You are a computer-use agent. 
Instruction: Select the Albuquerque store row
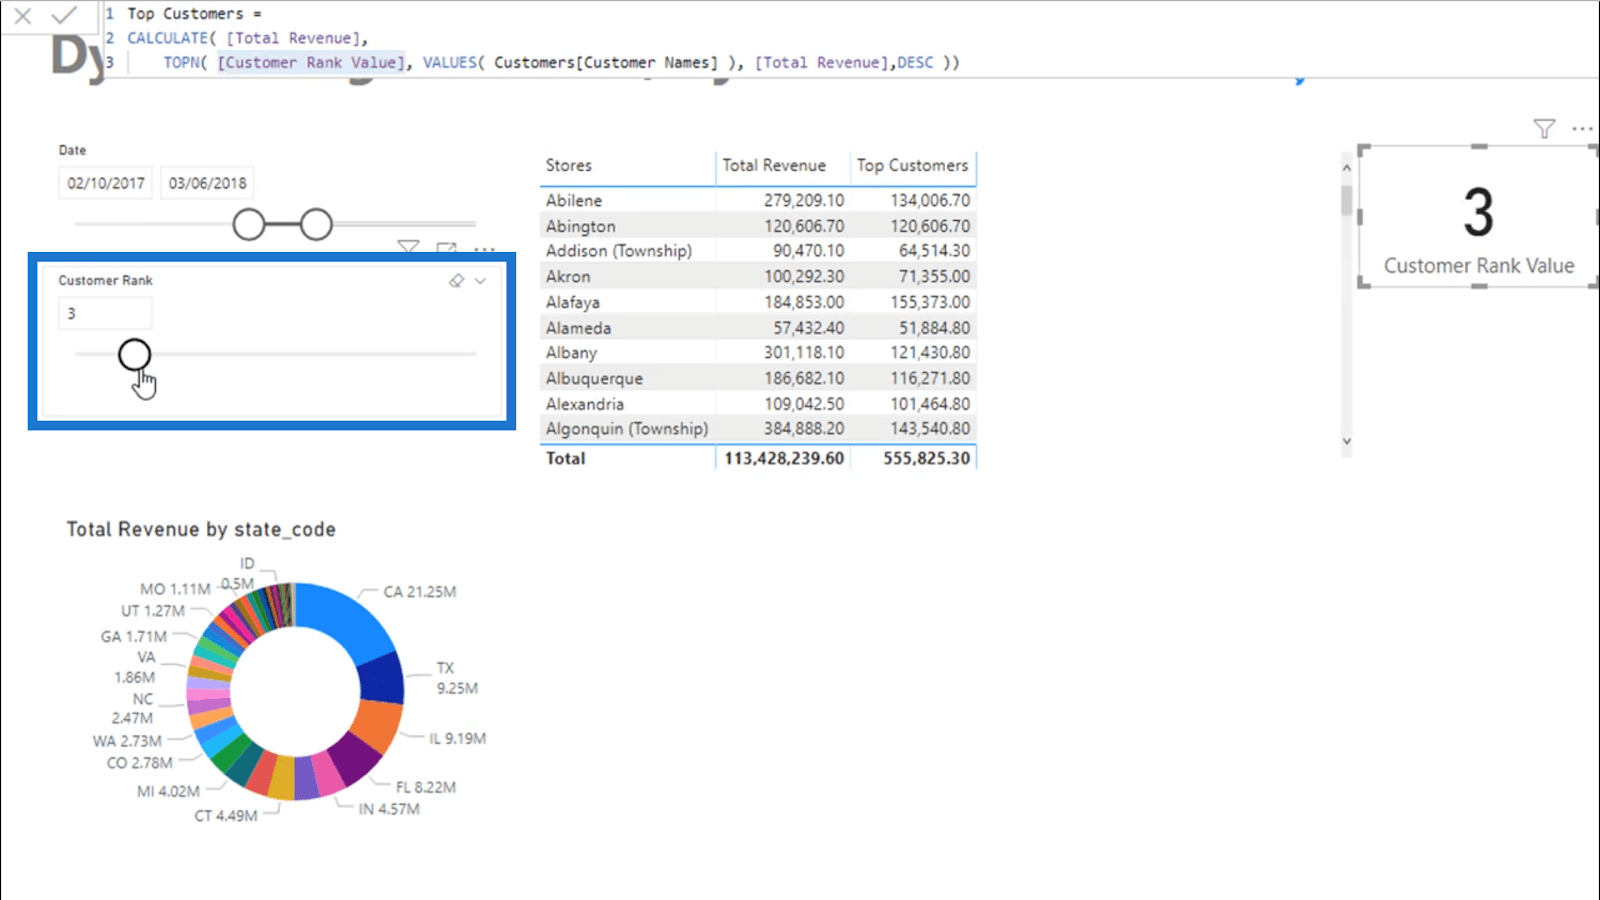click(758, 378)
